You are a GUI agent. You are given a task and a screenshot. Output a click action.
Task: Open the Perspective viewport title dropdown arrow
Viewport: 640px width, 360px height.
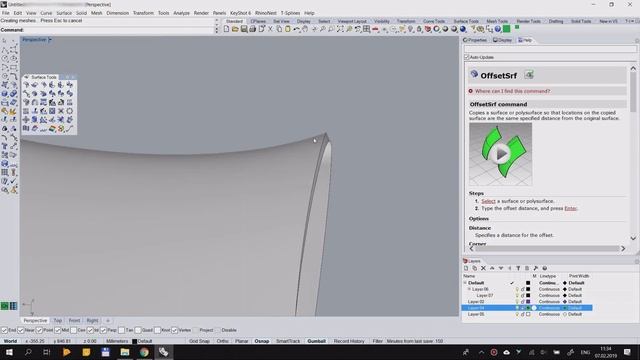pyautogui.click(x=50, y=40)
